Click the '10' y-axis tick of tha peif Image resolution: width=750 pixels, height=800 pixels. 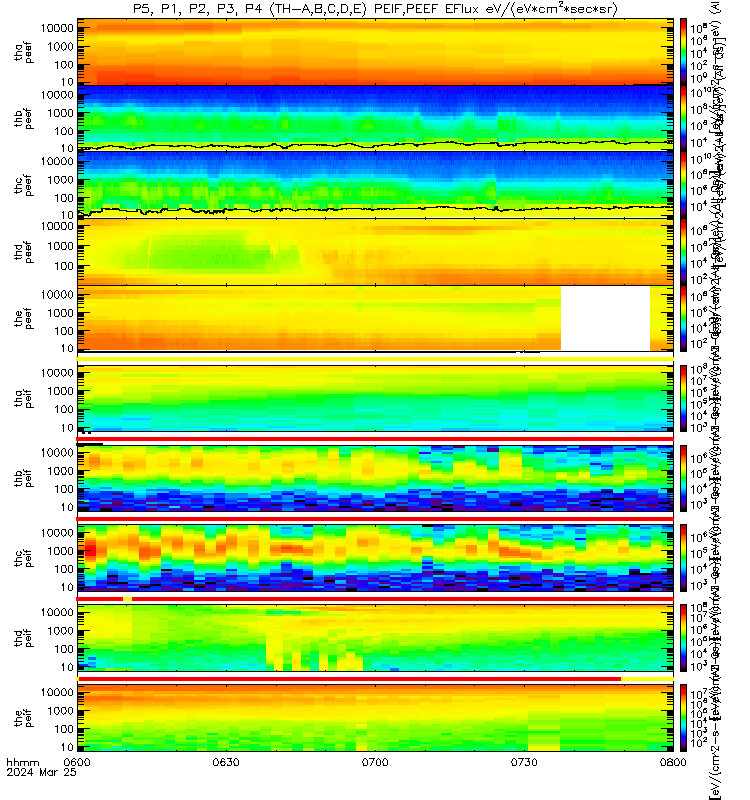coord(67,428)
